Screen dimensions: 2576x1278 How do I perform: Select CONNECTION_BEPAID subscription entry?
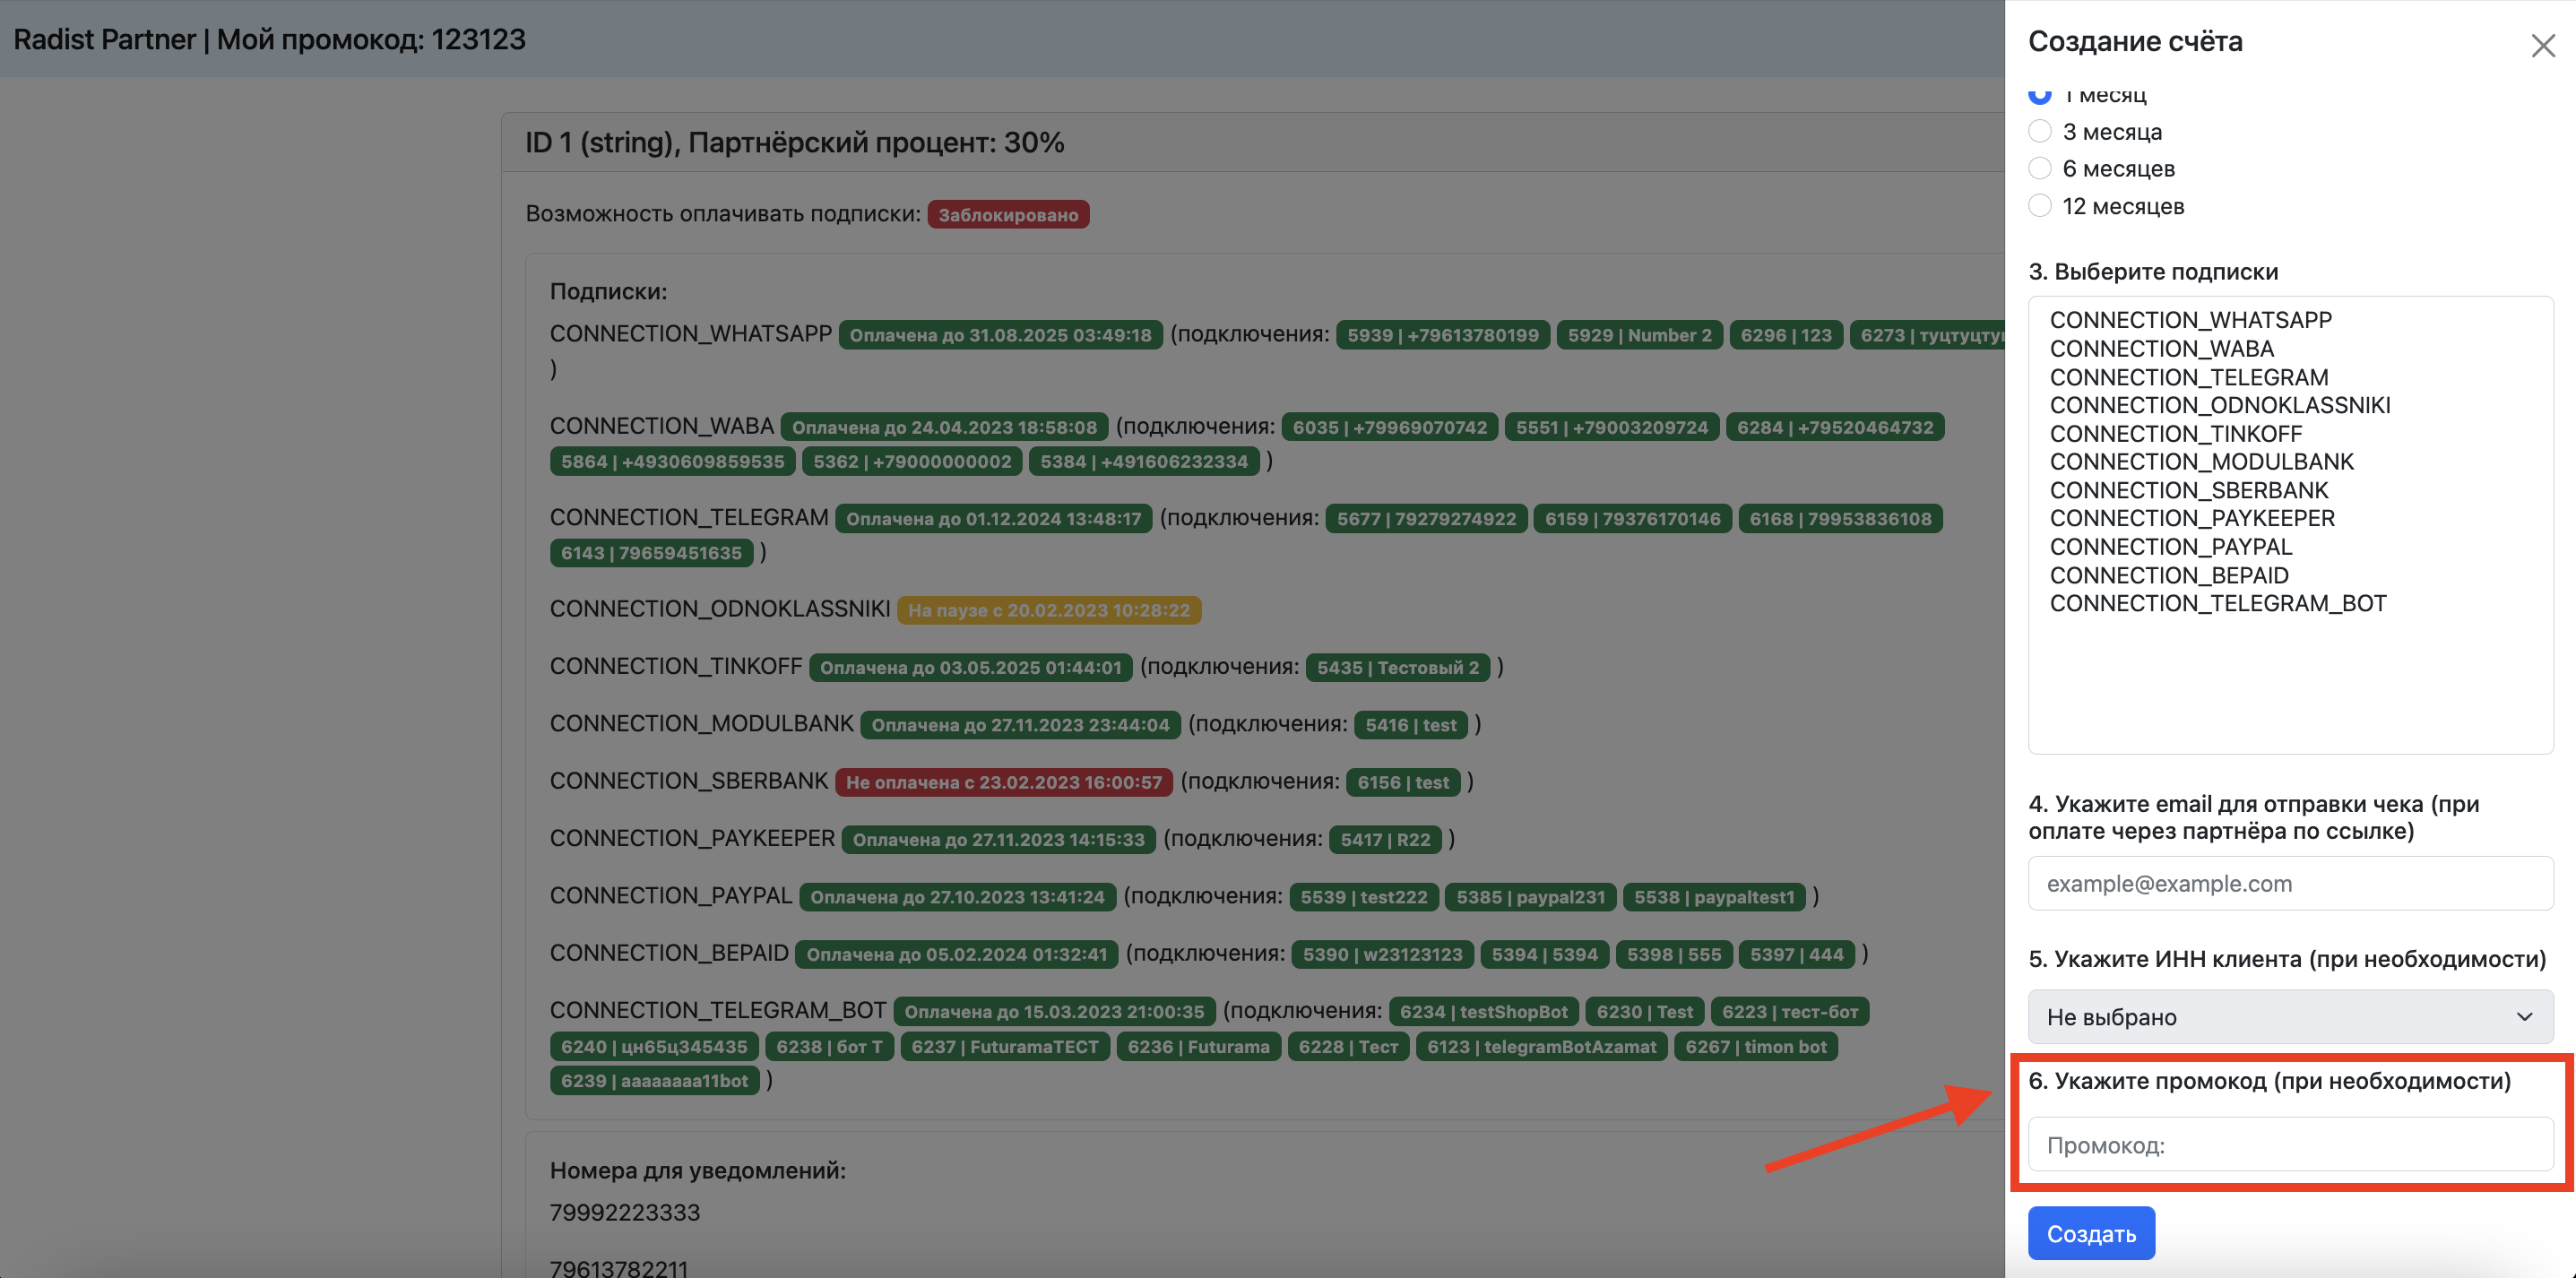tap(2168, 575)
